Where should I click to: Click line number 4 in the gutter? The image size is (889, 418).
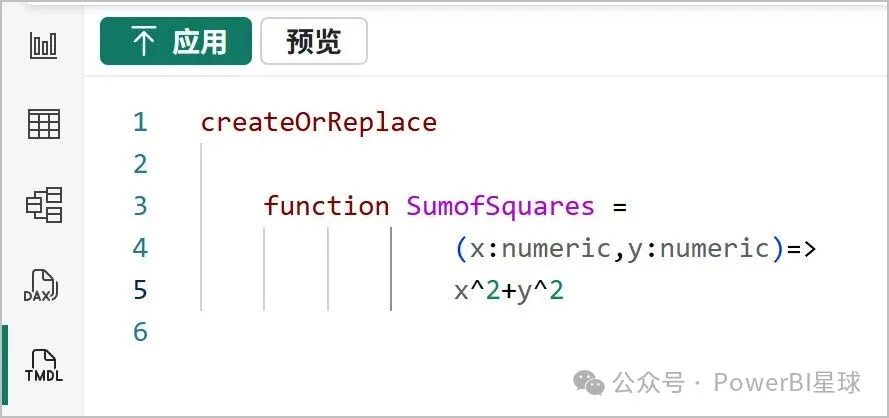tap(140, 248)
